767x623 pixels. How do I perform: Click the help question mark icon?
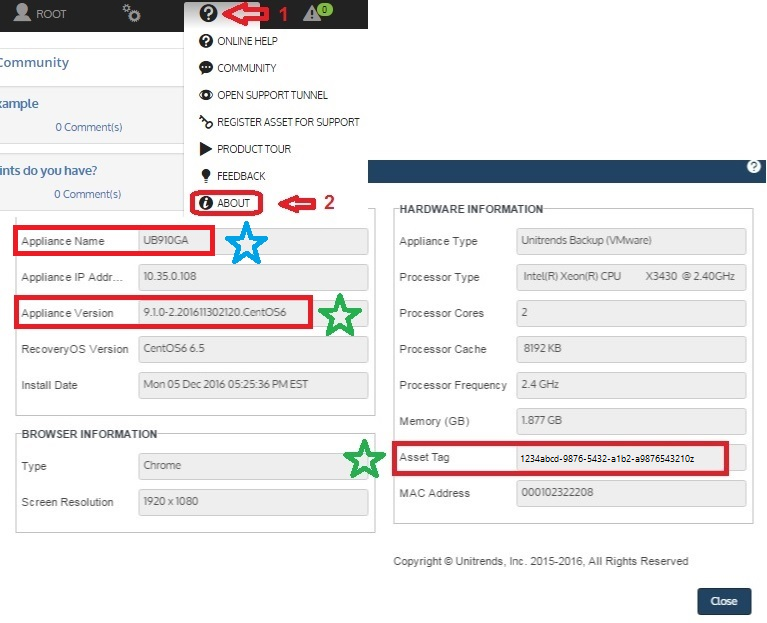point(208,13)
